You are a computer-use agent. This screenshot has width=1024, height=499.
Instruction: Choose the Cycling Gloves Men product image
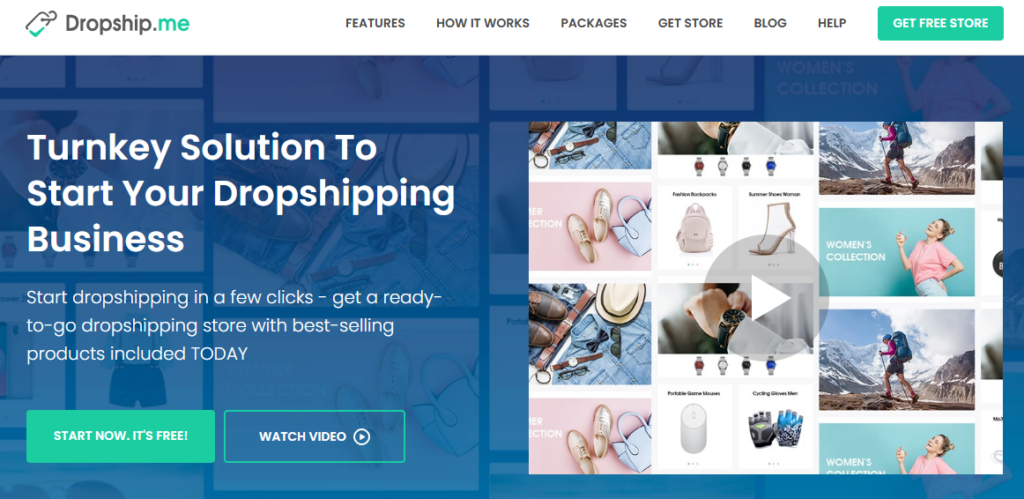coord(775,429)
